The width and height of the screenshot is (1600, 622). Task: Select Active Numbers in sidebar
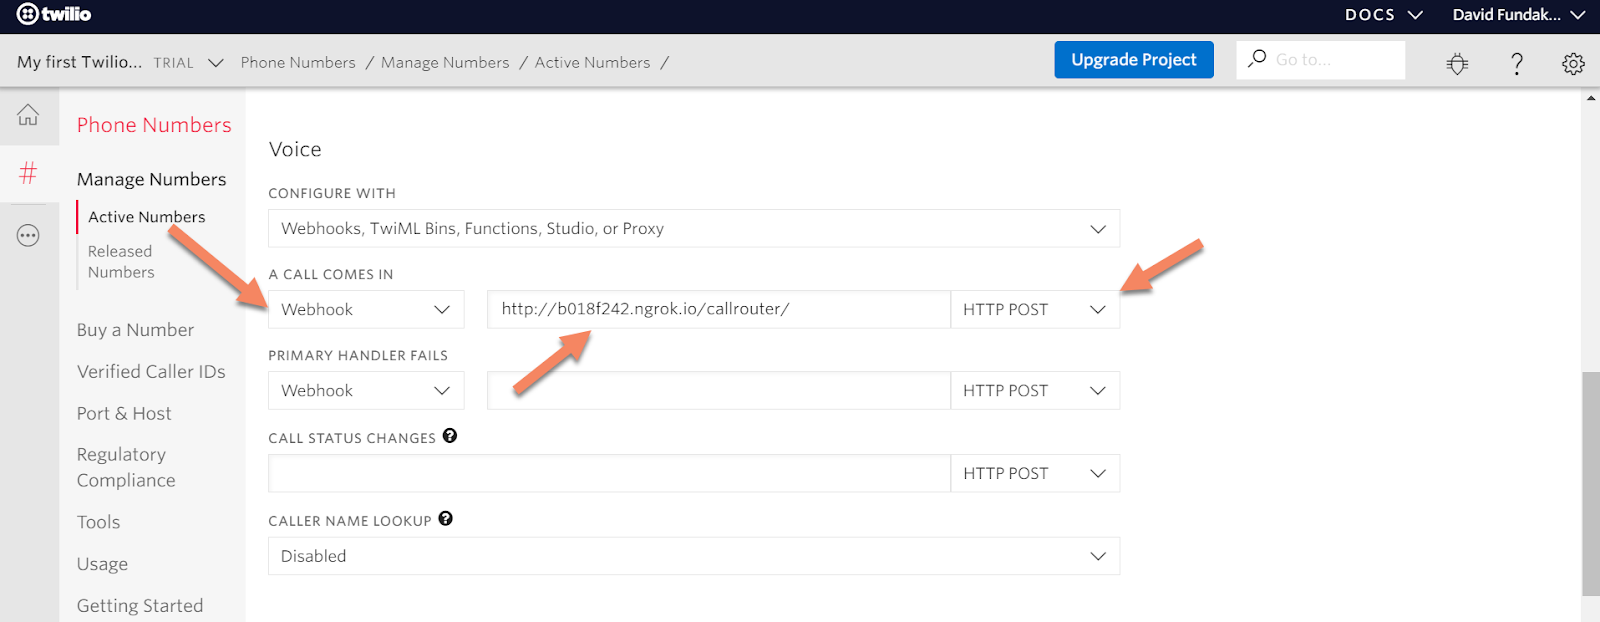[146, 217]
